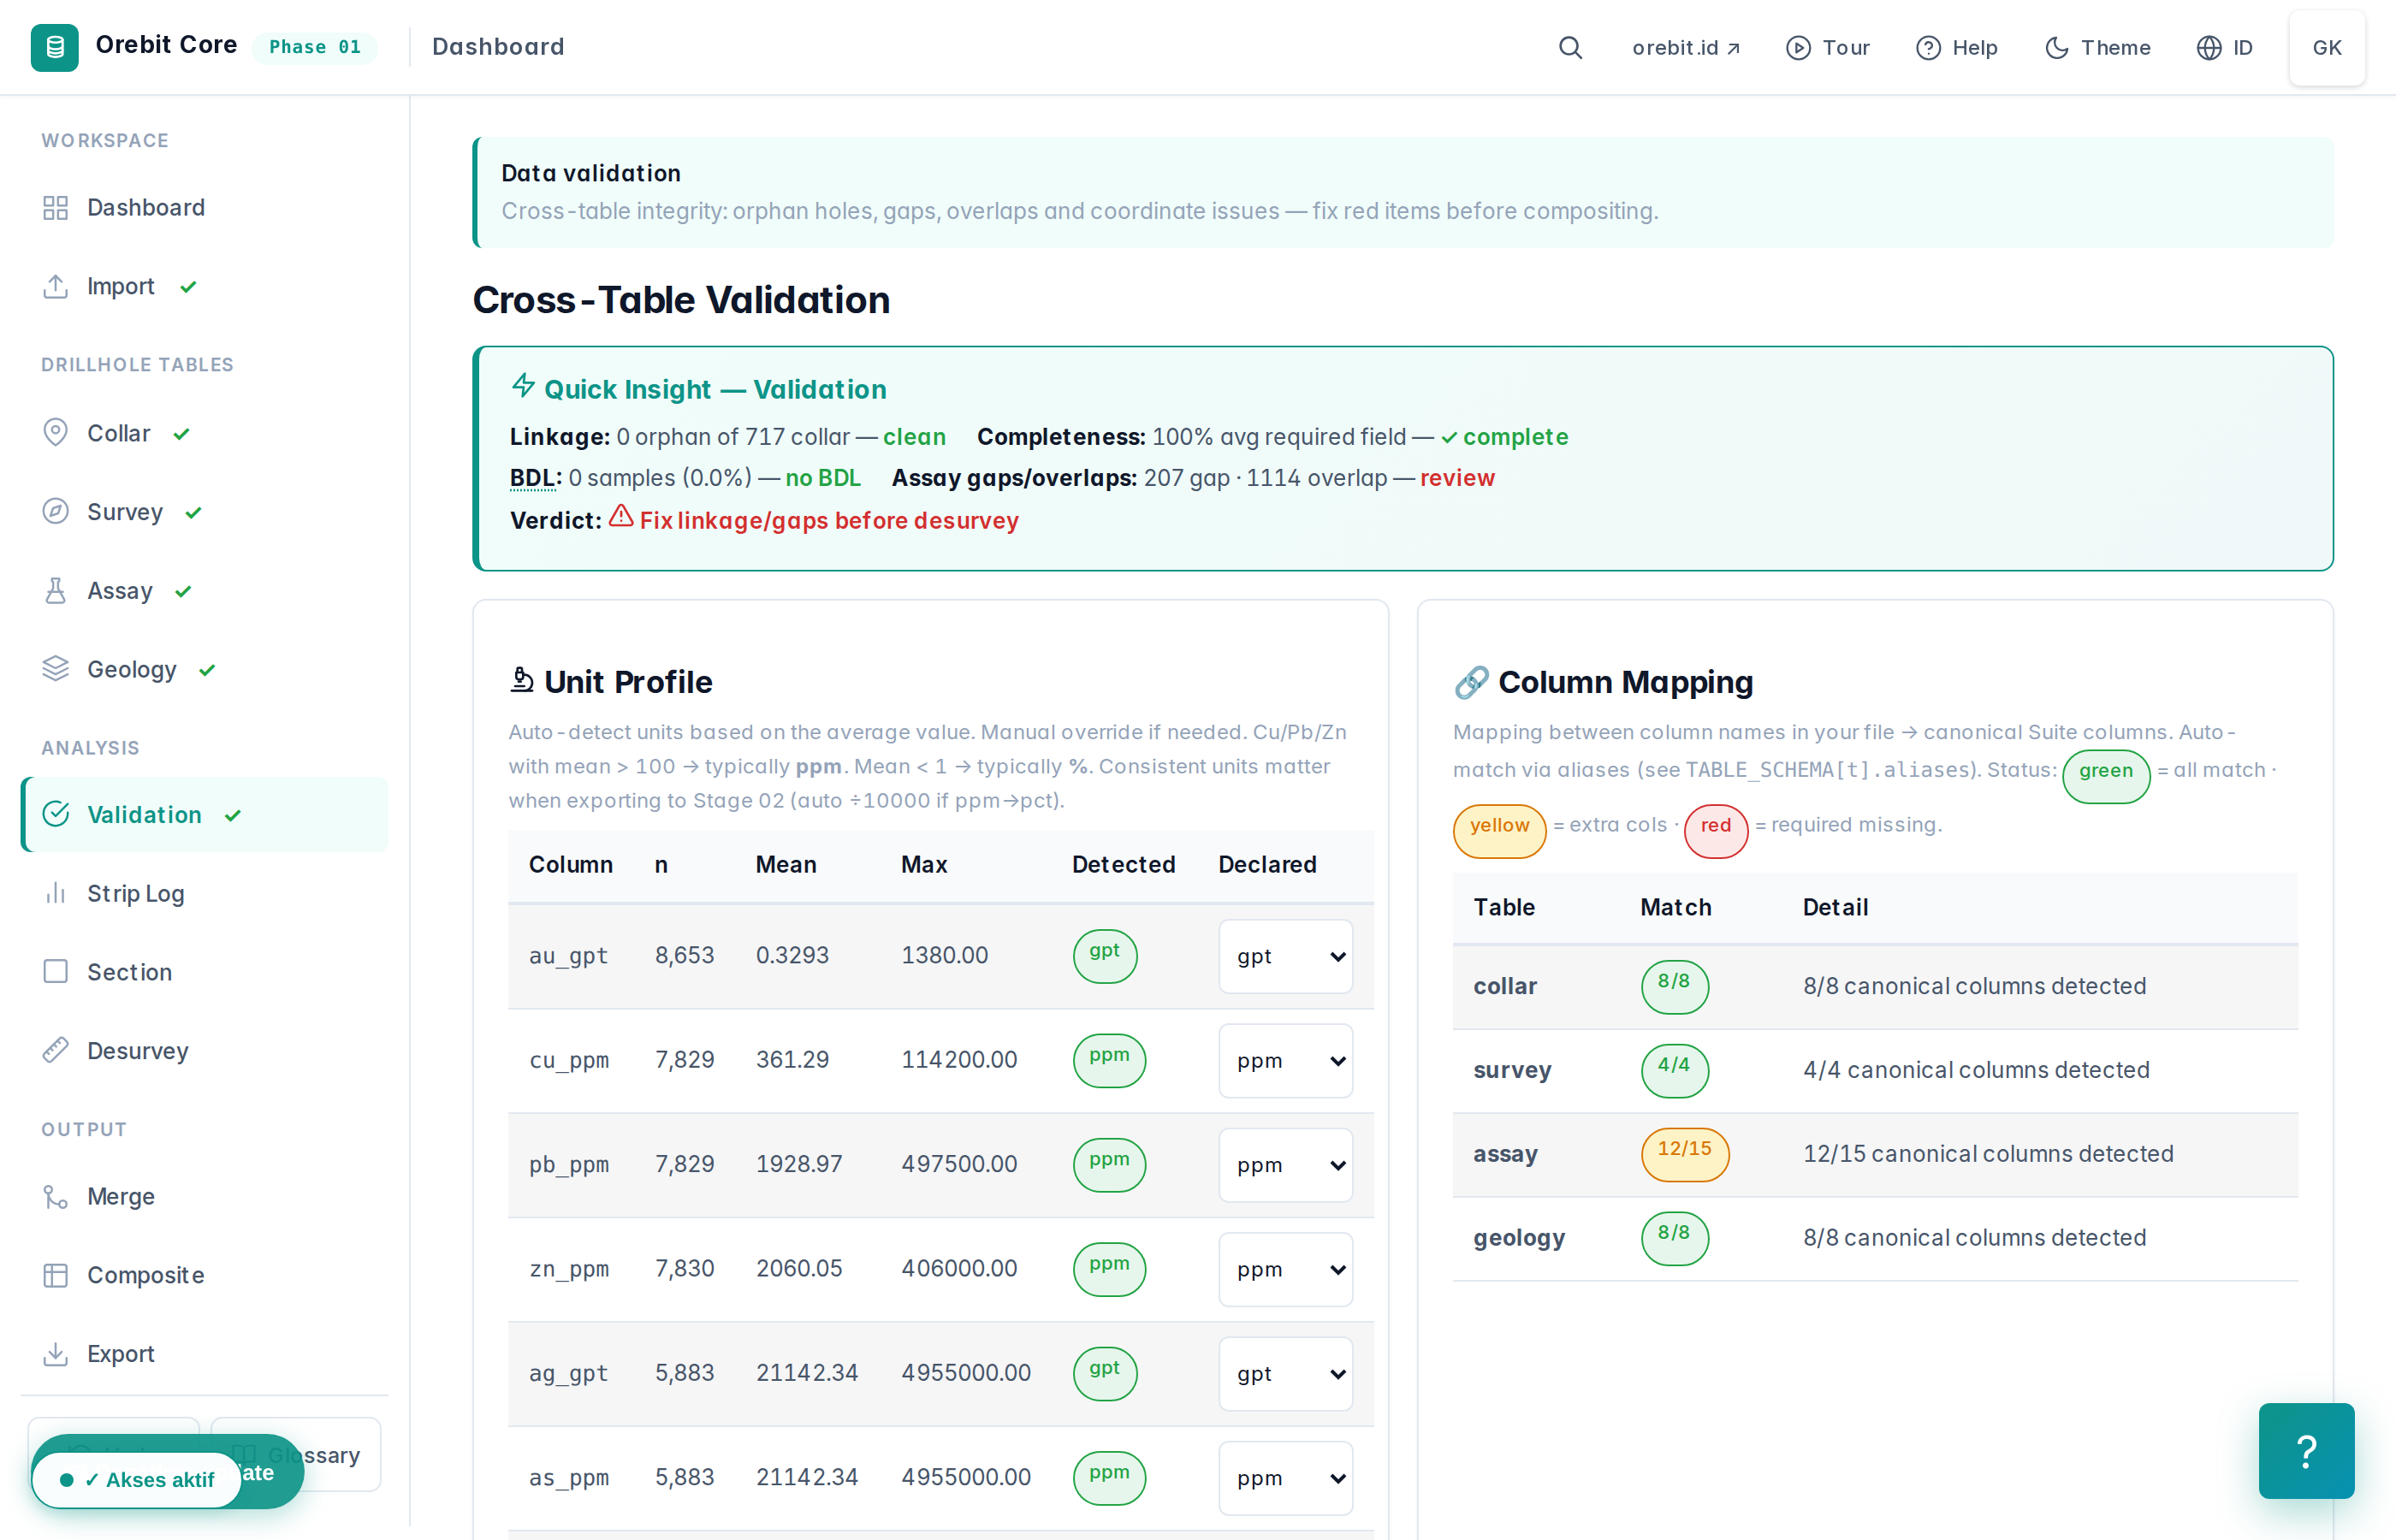Click the Survey compass icon
This screenshot has height=1540, width=2396.
[x=56, y=512]
